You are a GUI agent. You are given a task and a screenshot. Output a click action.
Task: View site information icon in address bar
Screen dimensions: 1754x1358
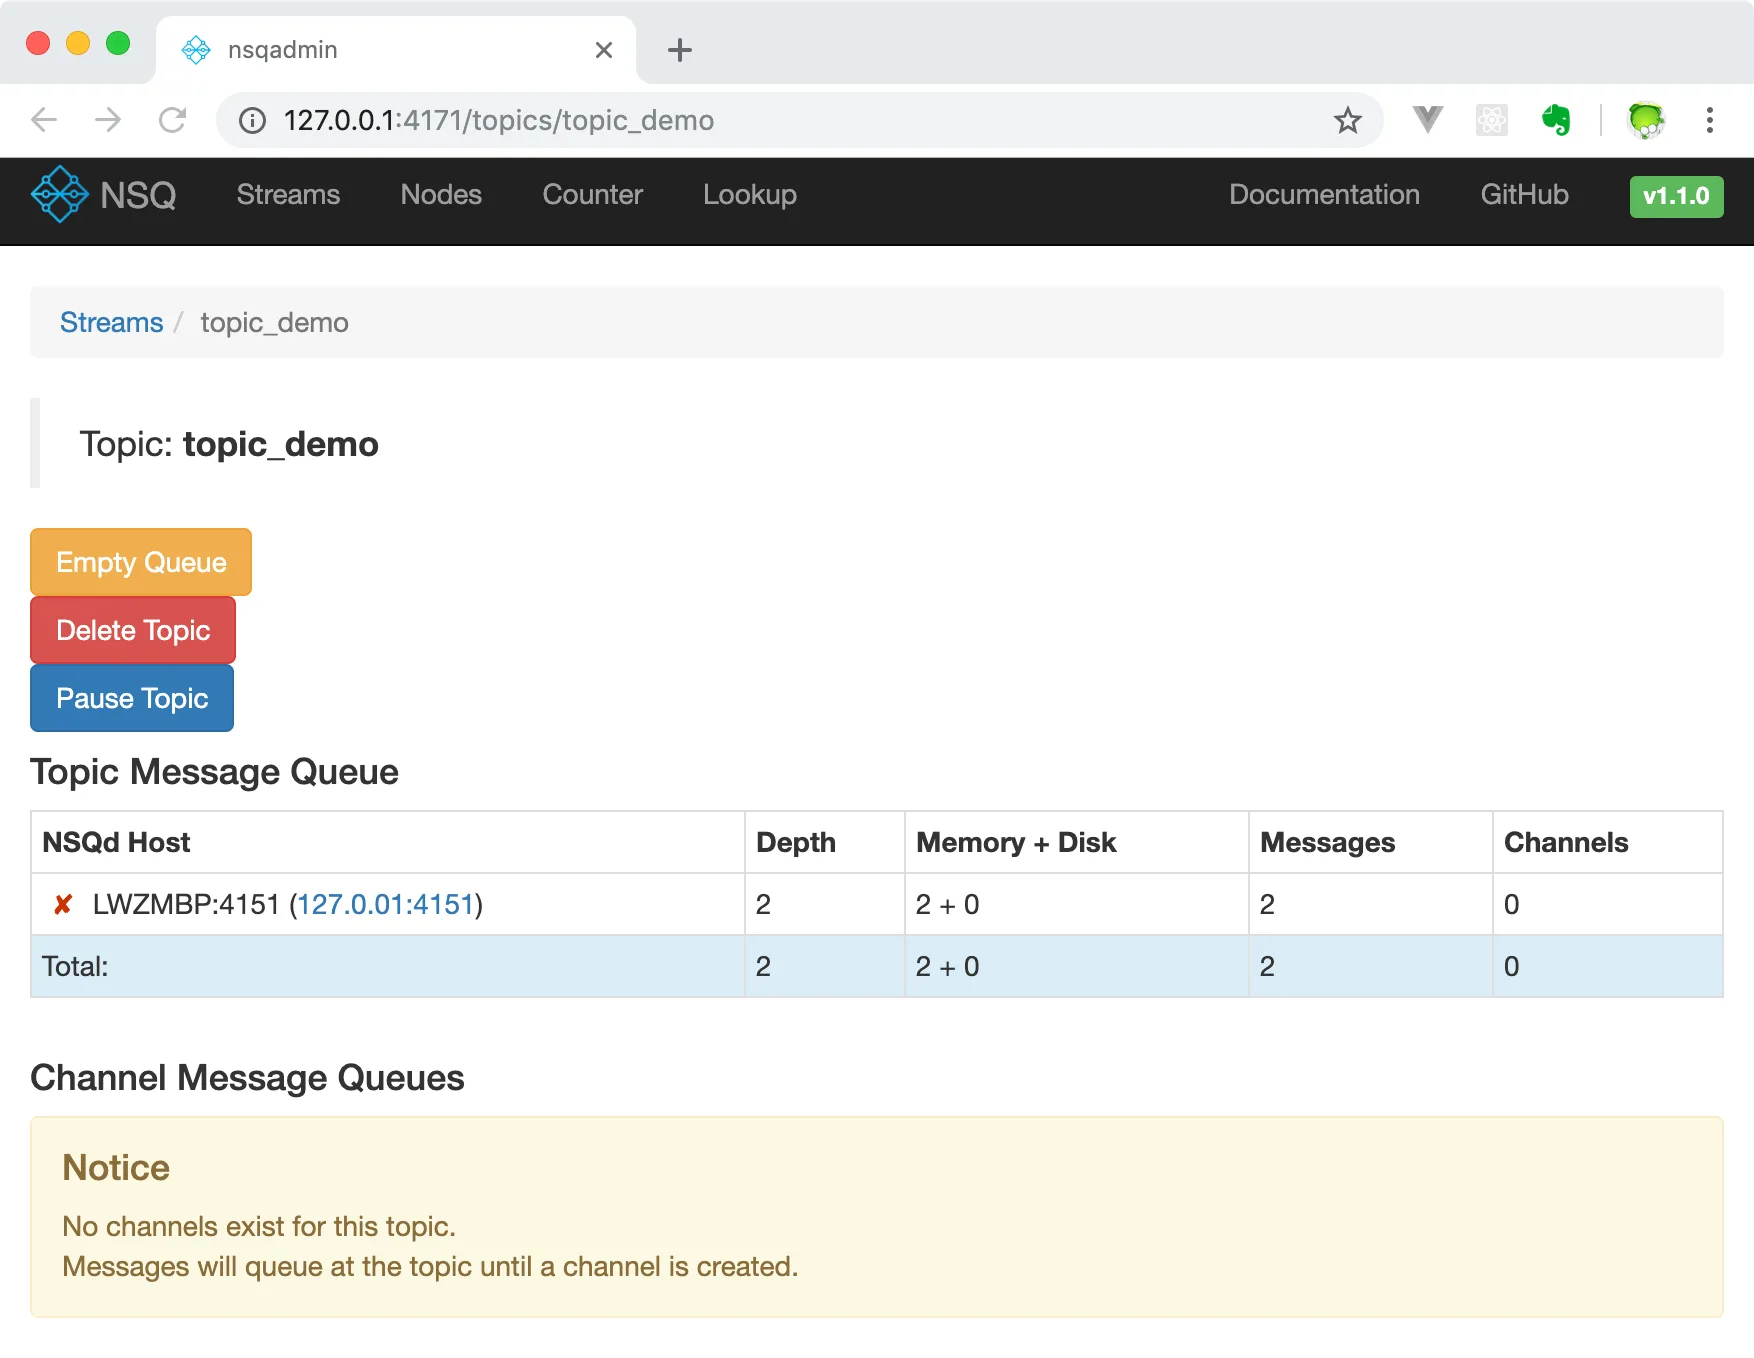pyautogui.click(x=252, y=121)
